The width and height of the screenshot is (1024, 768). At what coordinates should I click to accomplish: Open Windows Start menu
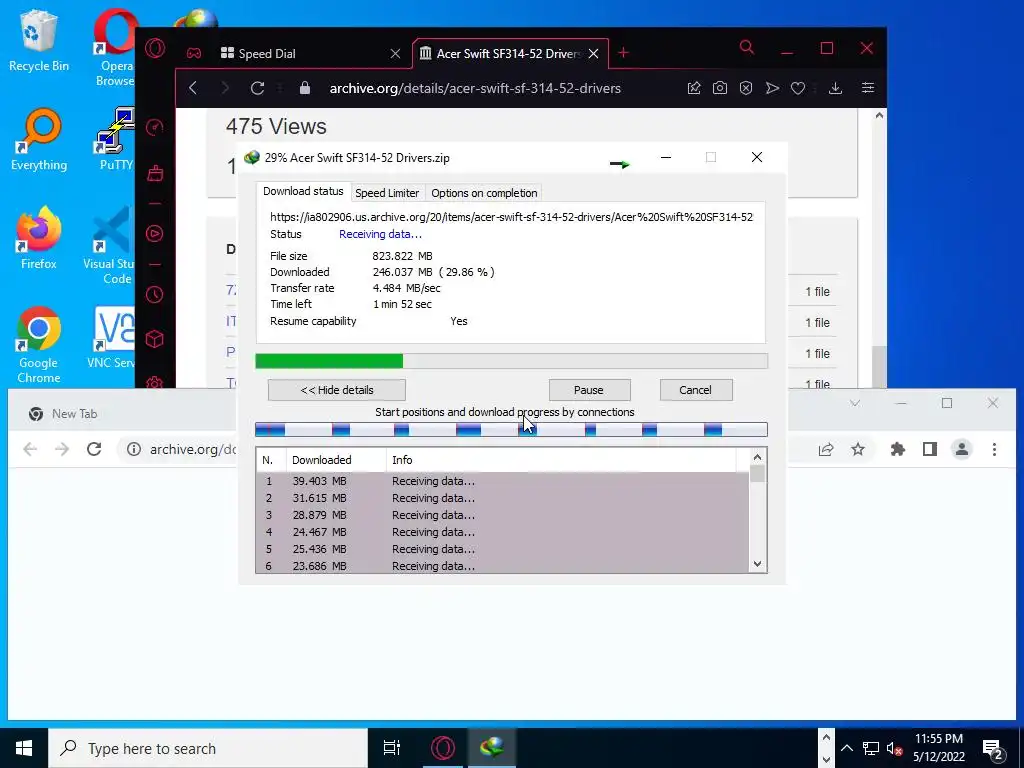click(x=24, y=748)
